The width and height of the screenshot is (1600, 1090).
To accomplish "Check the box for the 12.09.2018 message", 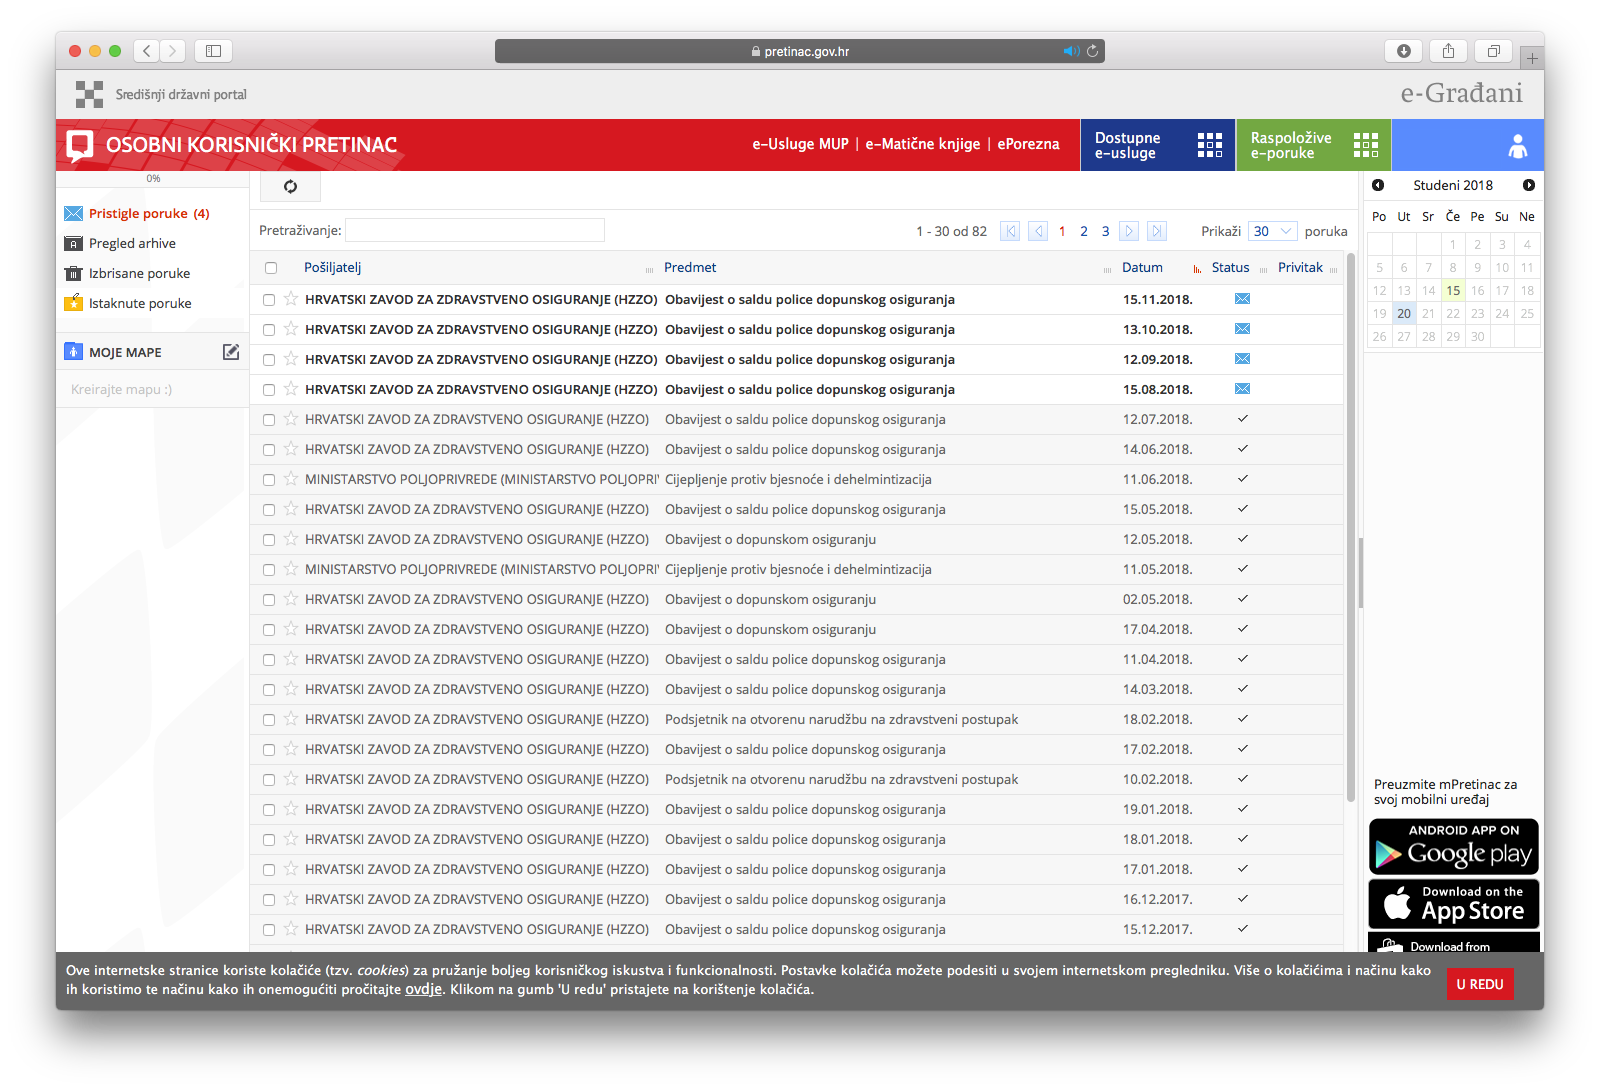I will click(x=269, y=360).
